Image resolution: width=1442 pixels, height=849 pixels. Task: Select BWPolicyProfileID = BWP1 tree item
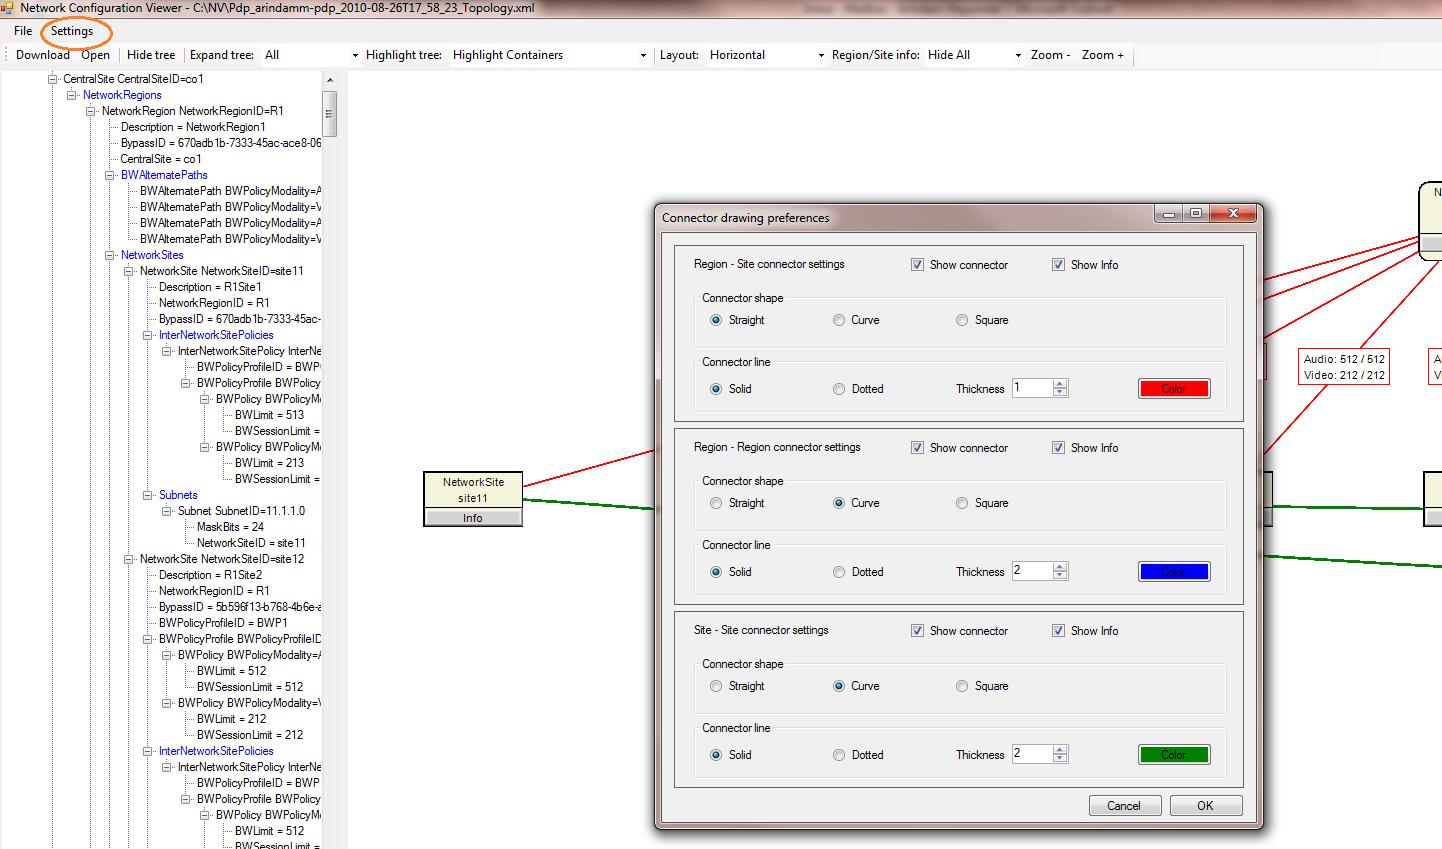[223, 623]
